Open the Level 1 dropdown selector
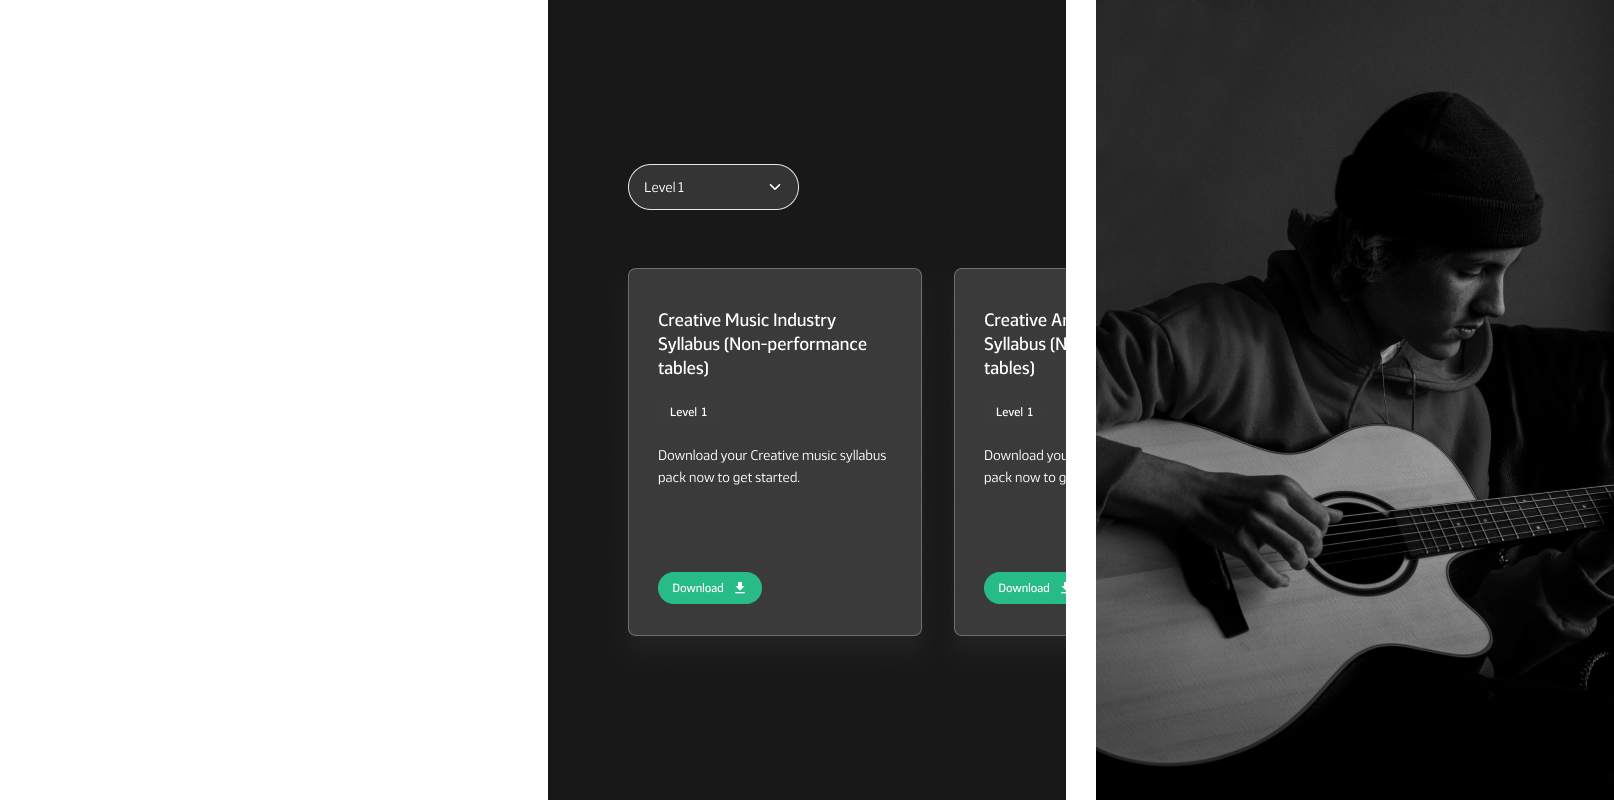This screenshot has width=1614, height=800. coord(713,187)
